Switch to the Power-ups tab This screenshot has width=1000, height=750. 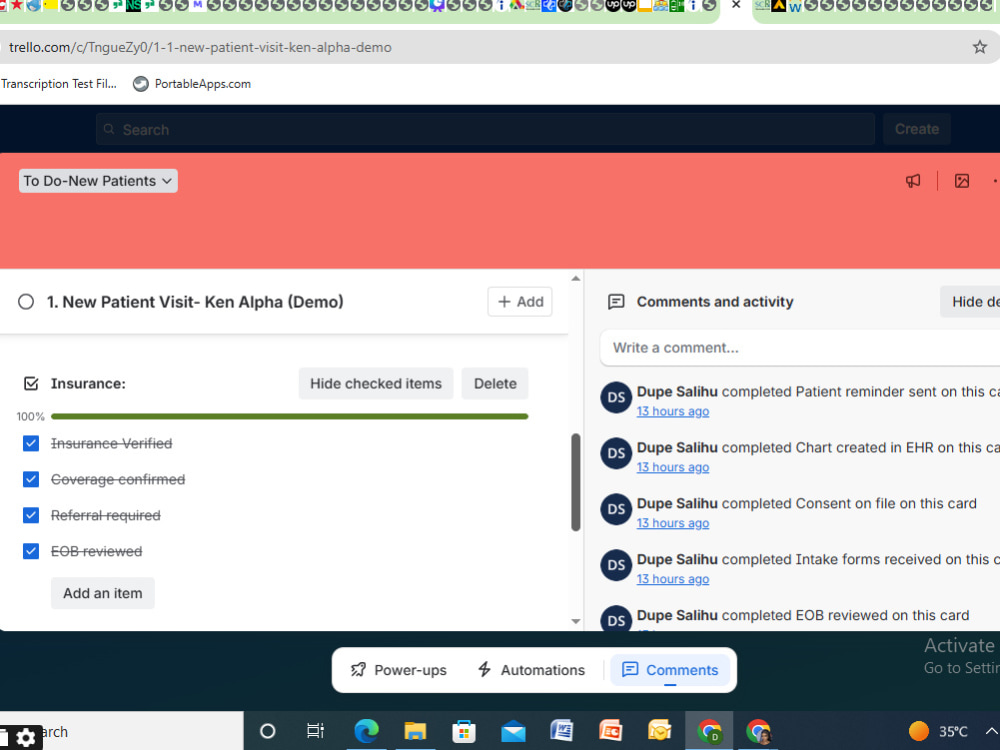click(399, 670)
